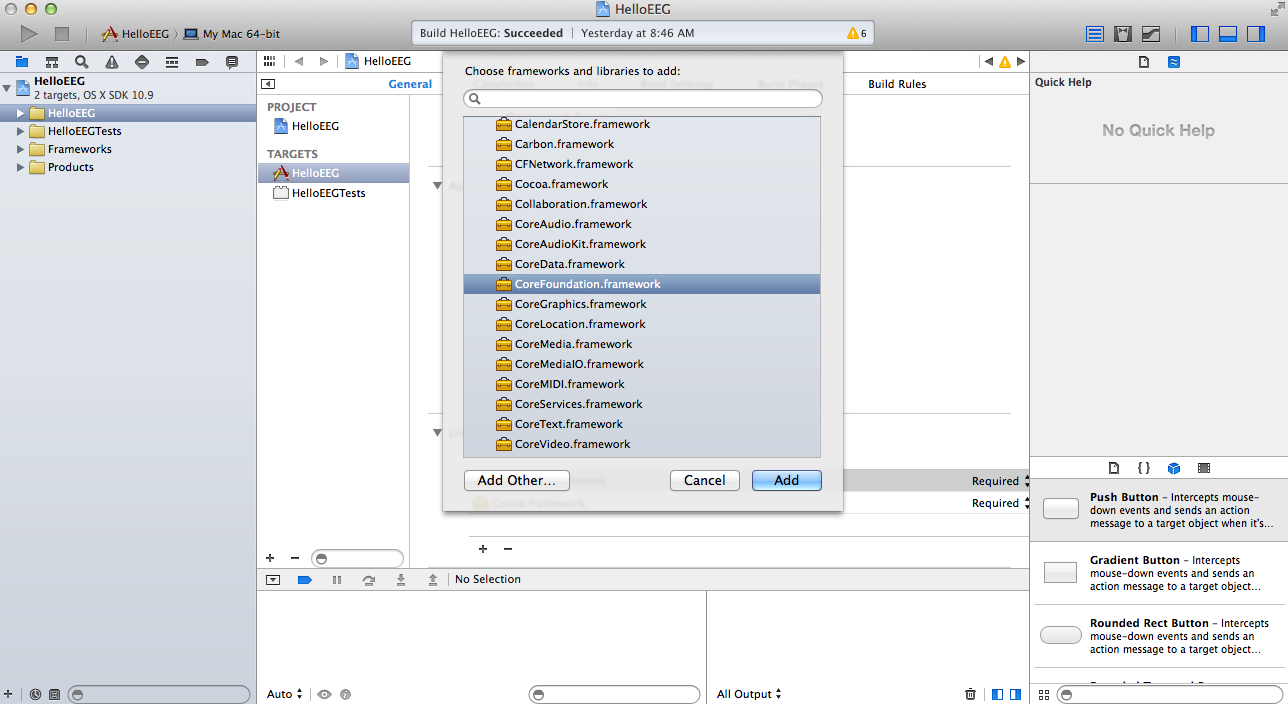Toggle the utilities pane visibility button
This screenshot has height=704, width=1288.
coord(1257,34)
